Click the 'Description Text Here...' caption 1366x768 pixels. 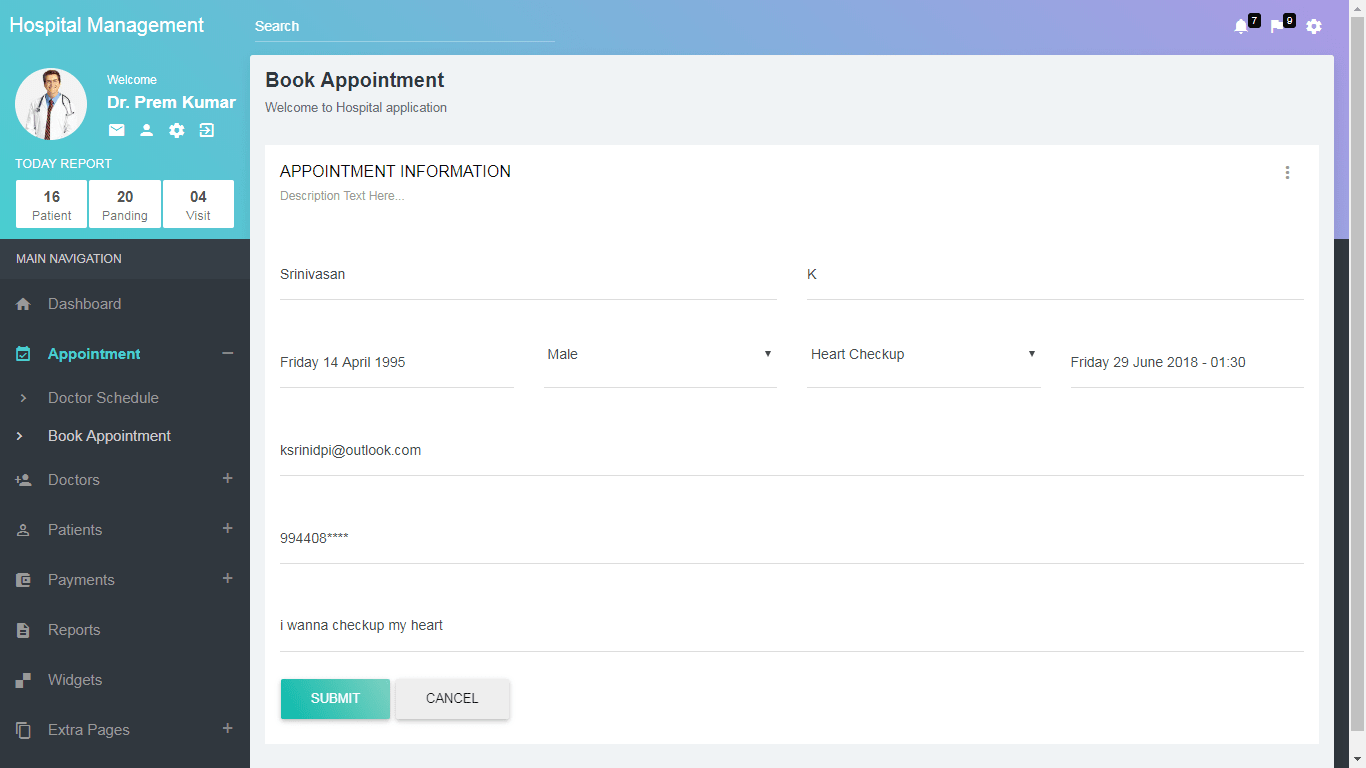tap(342, 196)
